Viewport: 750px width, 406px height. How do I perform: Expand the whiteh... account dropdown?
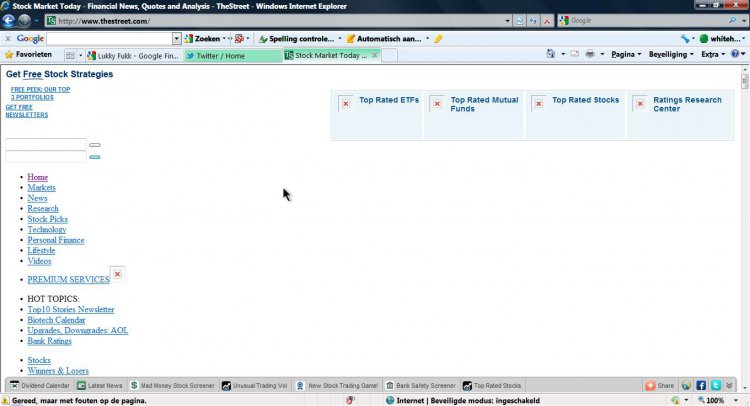(743, 39)
